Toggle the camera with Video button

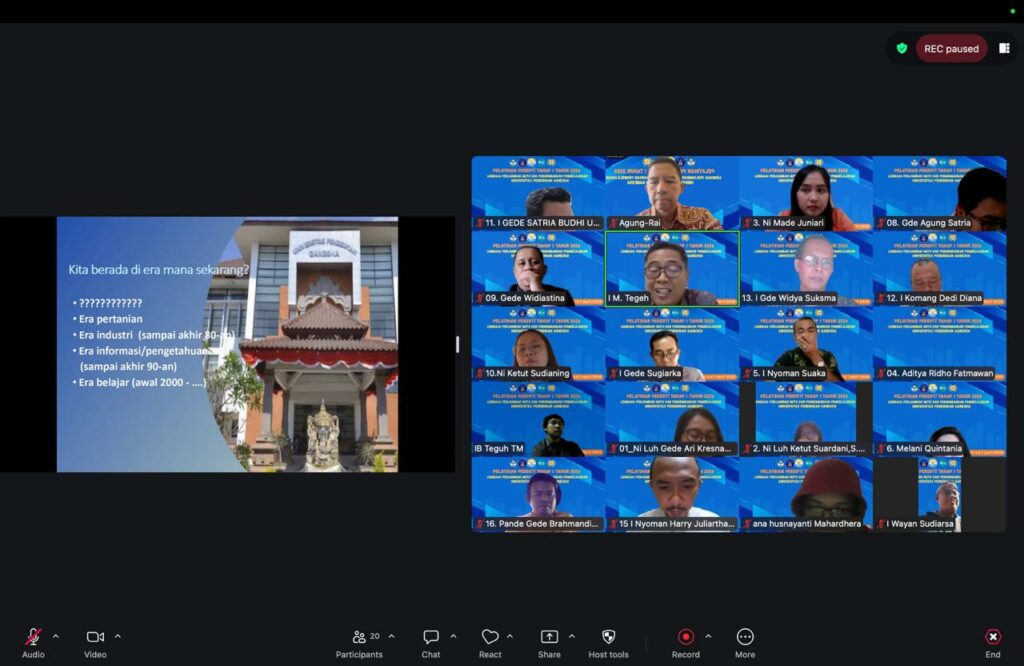(x=95, y=642)
